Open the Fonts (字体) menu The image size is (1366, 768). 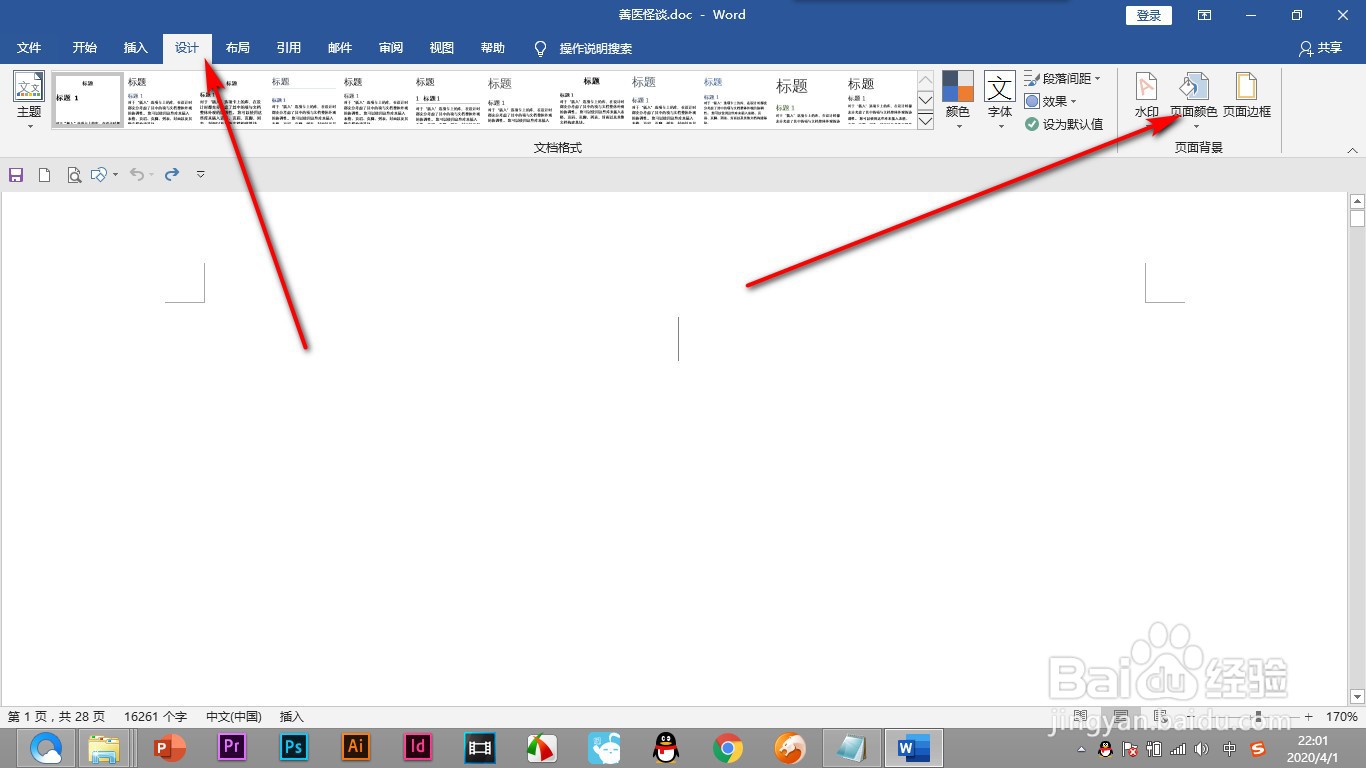[1000, 100]
